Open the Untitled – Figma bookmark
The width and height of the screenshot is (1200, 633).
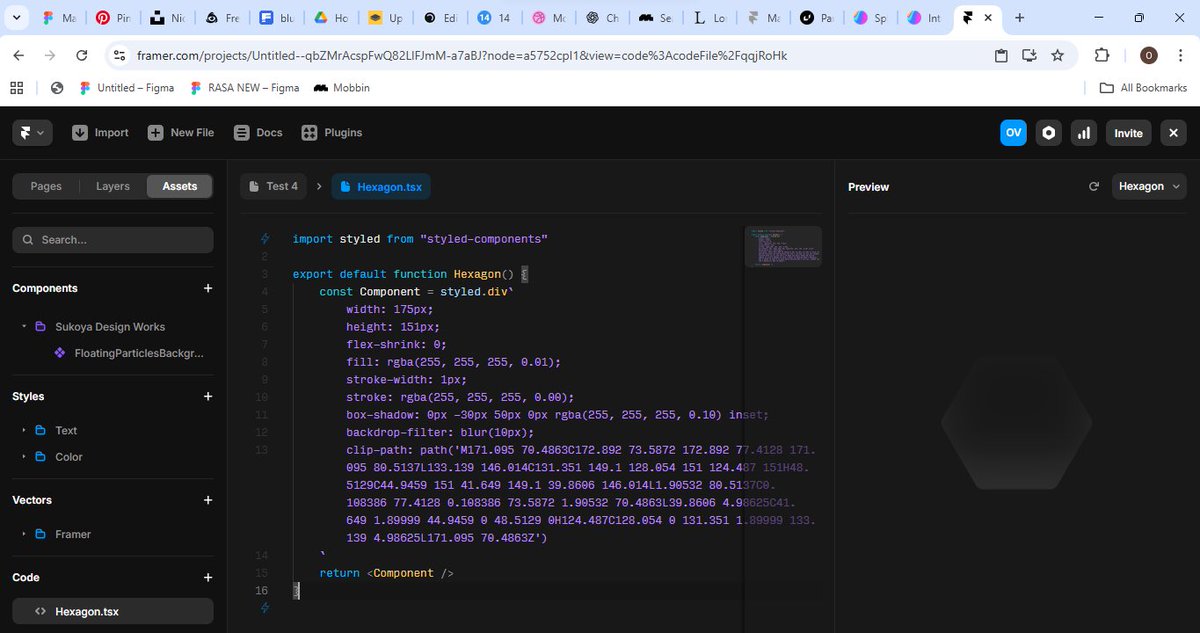(126, 88)
